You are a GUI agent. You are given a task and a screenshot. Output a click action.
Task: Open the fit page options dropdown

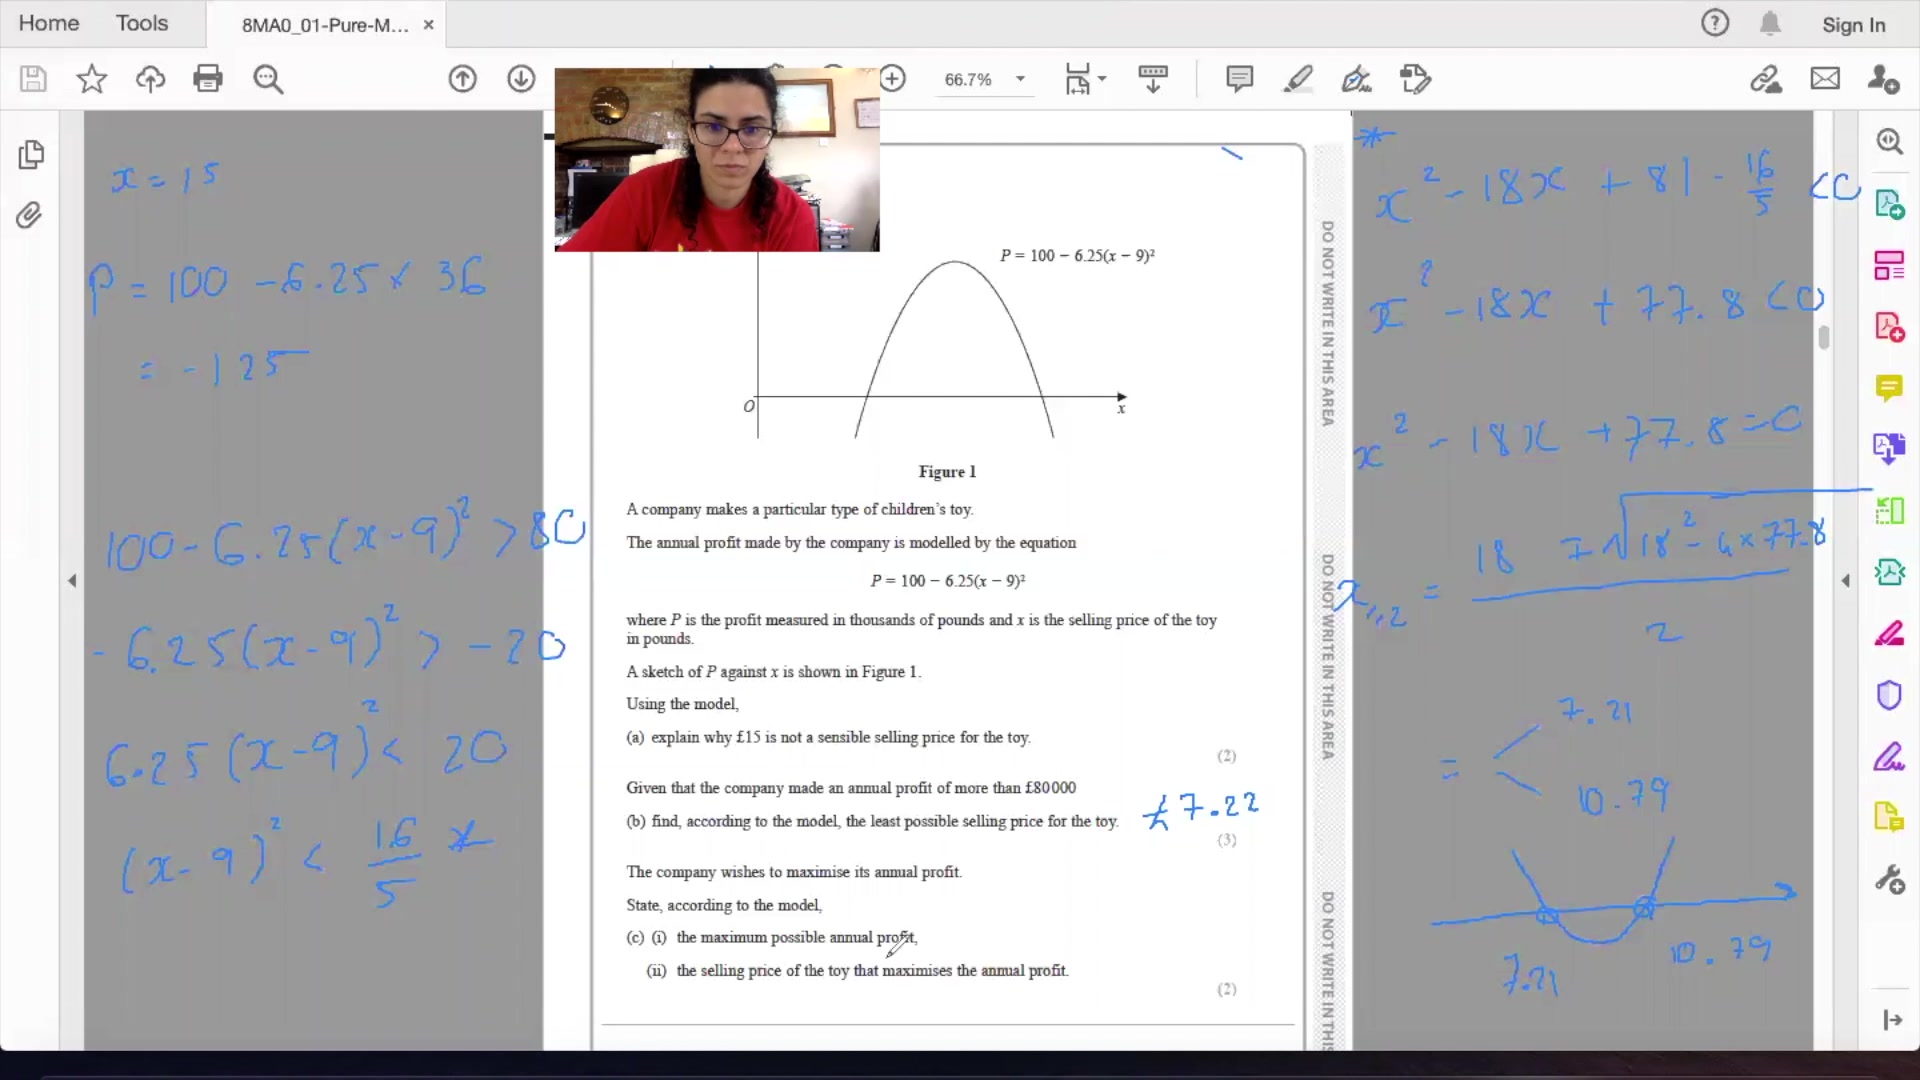1102,79
